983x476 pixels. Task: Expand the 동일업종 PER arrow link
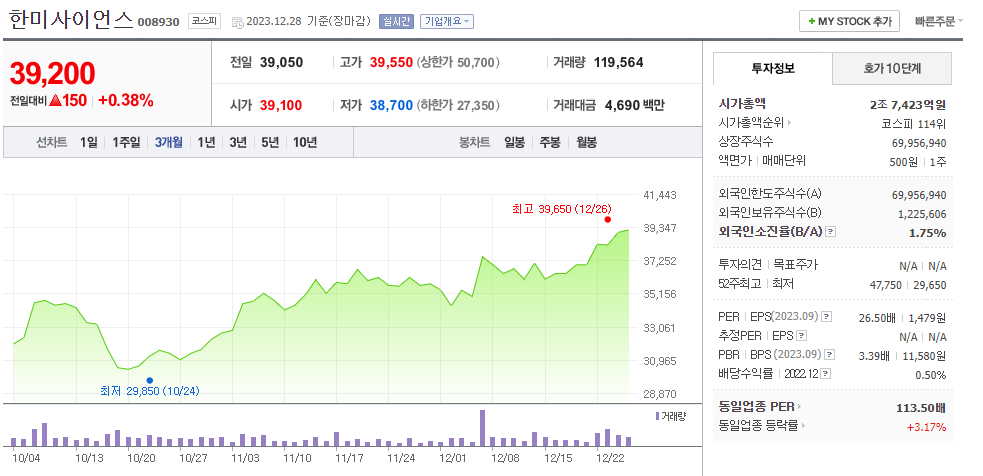[x=799, y=406]
